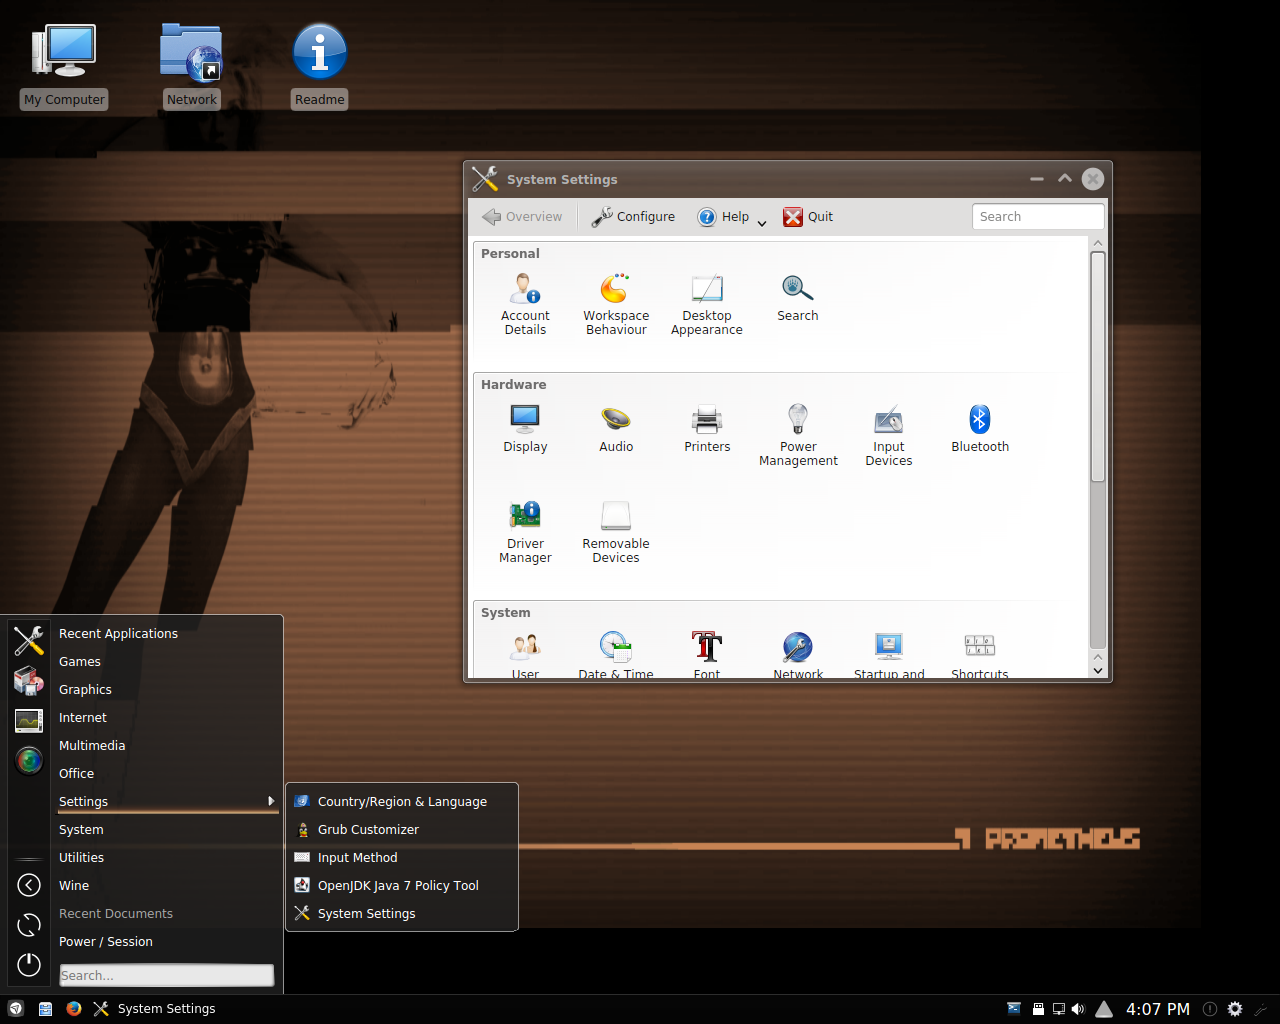1280x1024 pixels.
Task: Click the clock showing 4:07 PM
Action: 1158,1009
